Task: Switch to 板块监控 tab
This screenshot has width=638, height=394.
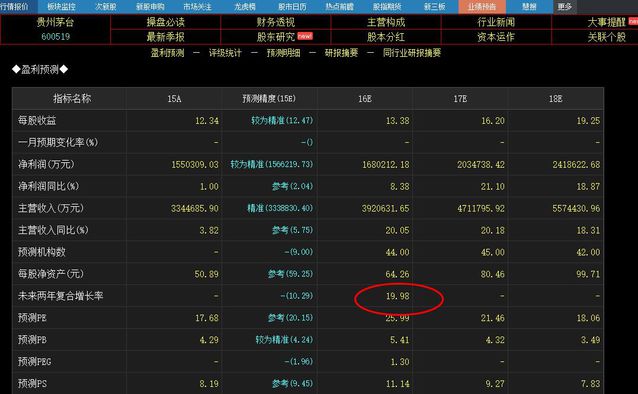Action: click(x=61, y=7)
